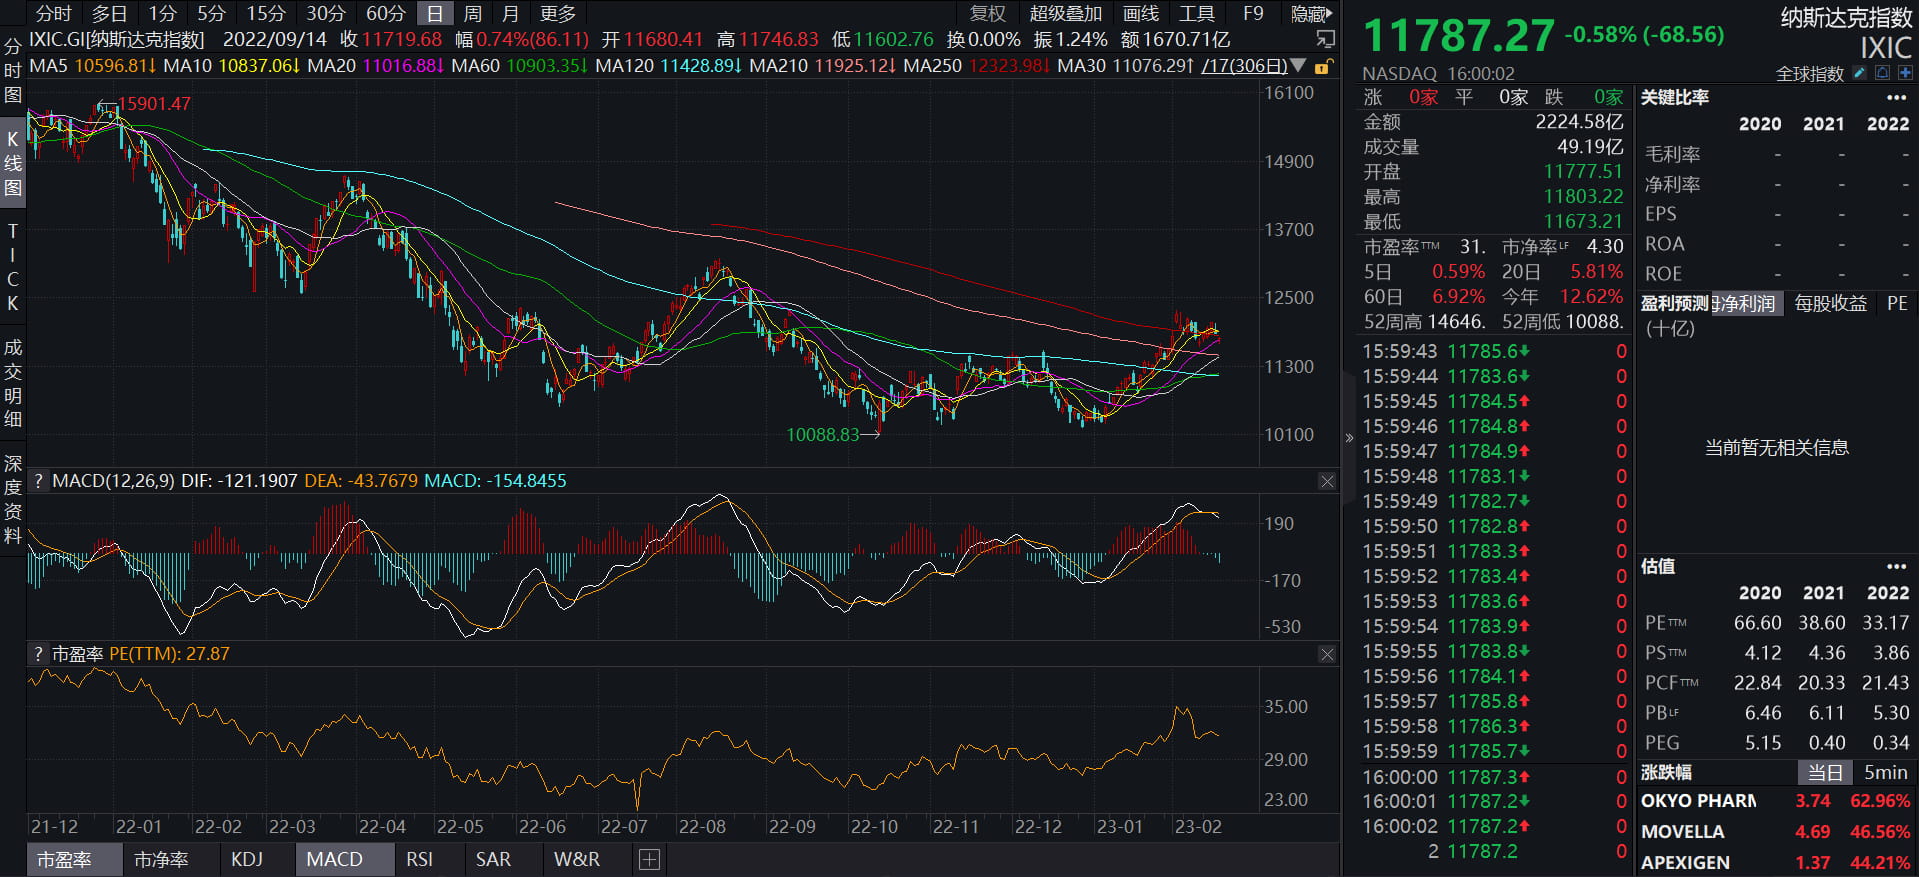The height and width of the screenshot is (877, 1919).
Task: Select 当日 in 涨跌幅 ranking
Action: coord(1825,773)
